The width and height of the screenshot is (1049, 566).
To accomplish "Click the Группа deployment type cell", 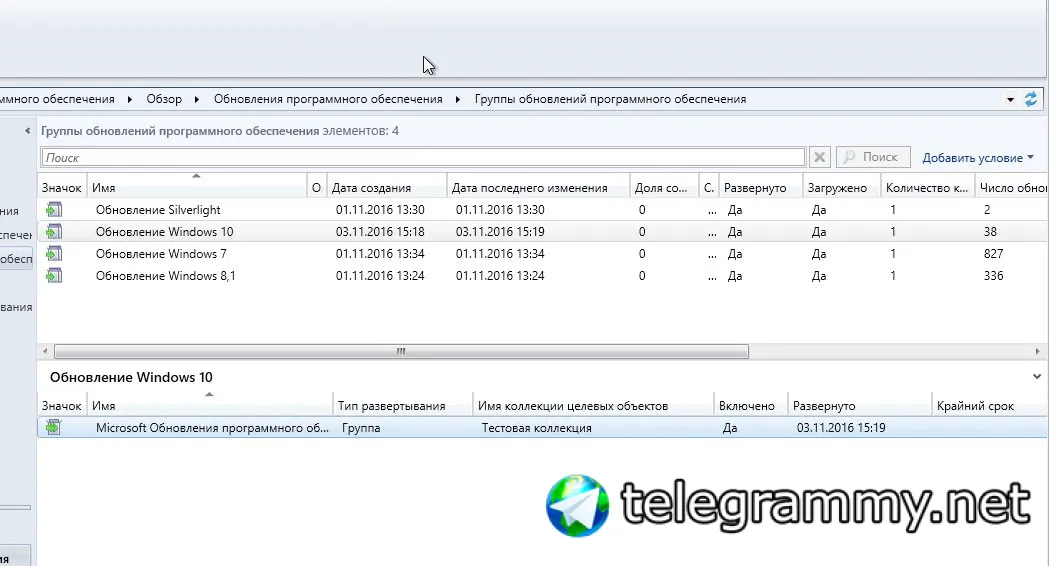I will coord(361,428).
